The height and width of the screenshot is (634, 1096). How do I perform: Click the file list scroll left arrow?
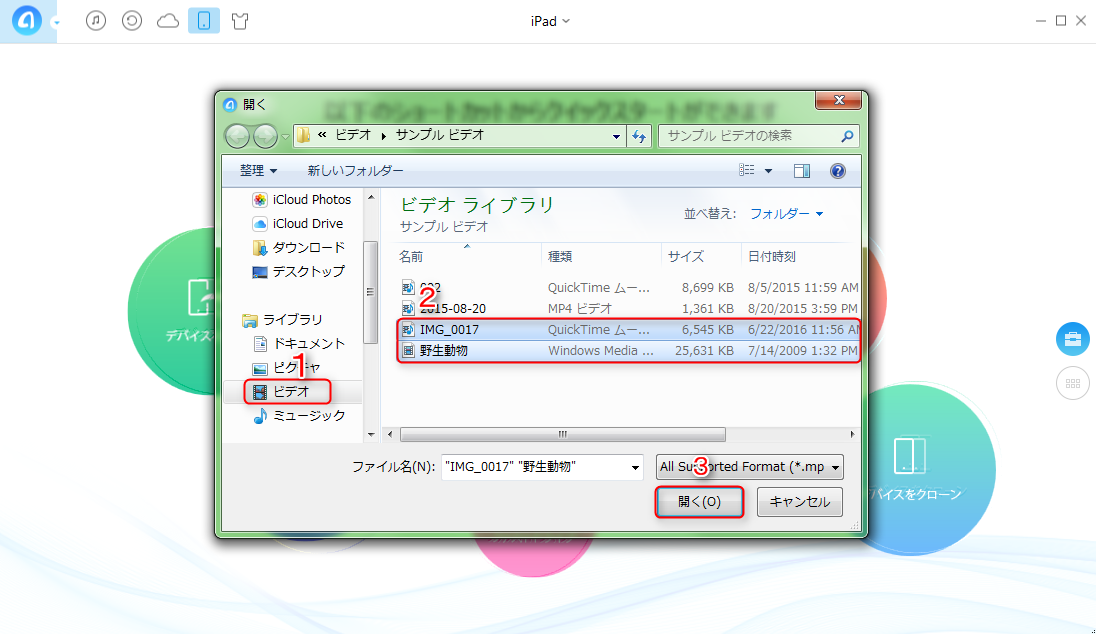point(390,435)
